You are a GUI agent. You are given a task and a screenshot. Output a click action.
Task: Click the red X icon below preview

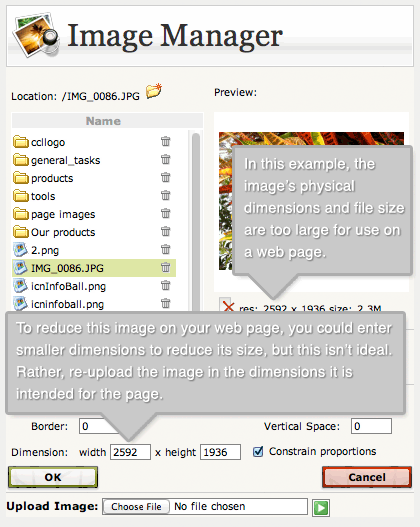228,305
